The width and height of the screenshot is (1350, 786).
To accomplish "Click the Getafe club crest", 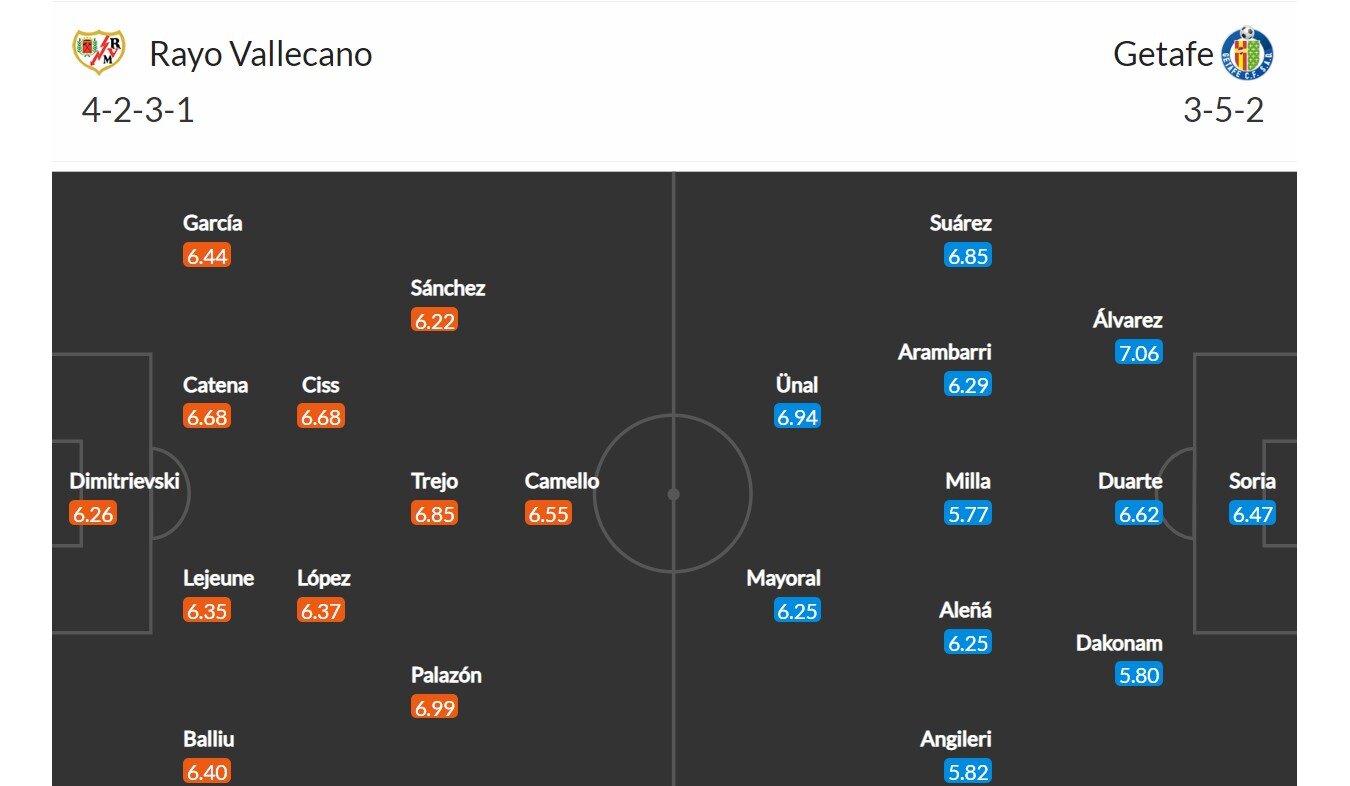I will coord(1246,52).
